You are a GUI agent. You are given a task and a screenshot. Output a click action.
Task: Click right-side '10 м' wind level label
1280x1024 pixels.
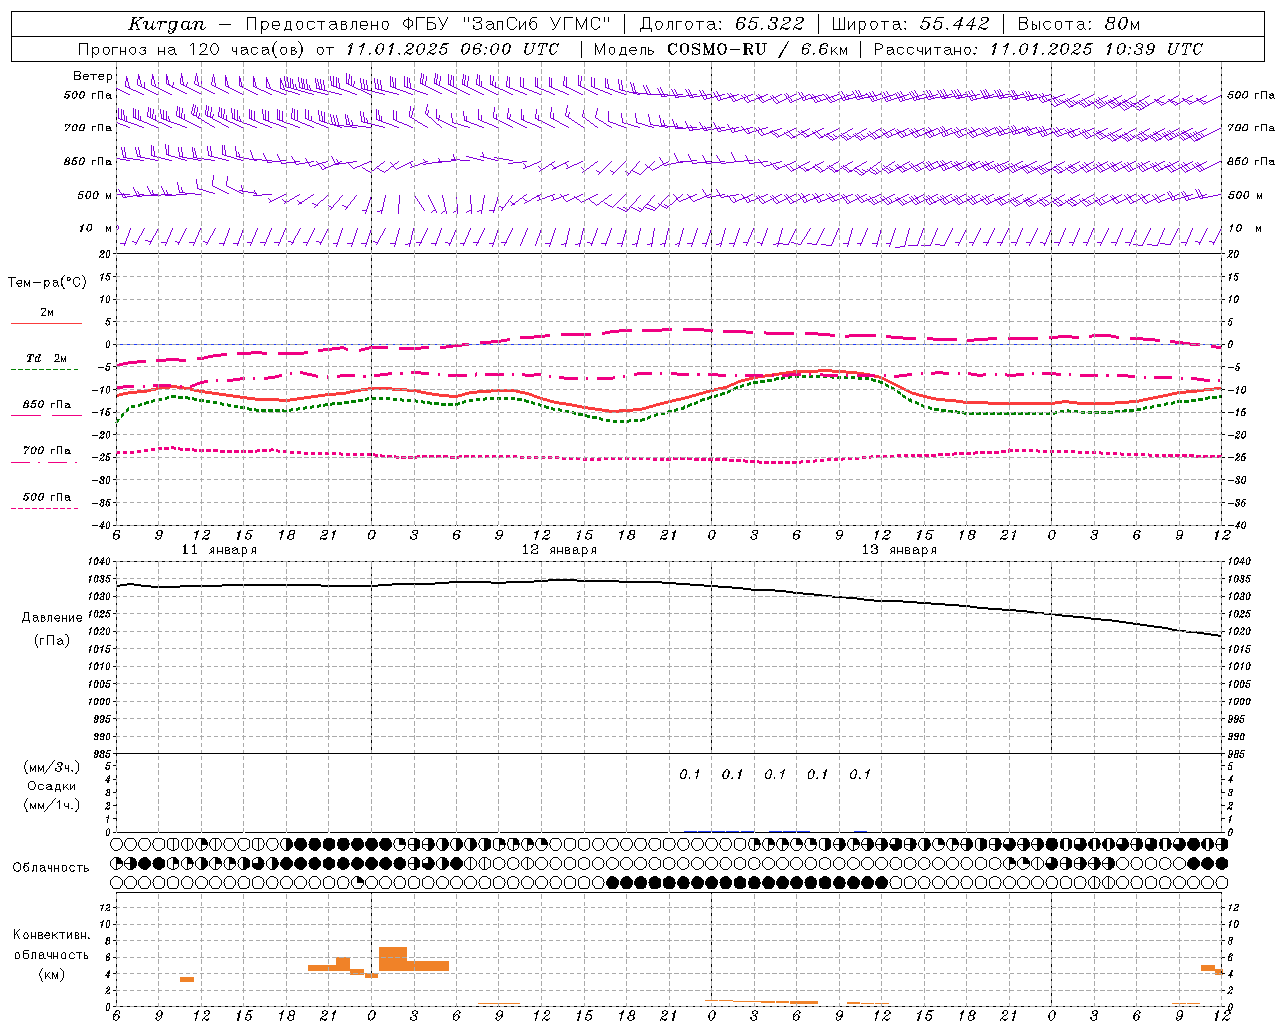(1245, 228)
